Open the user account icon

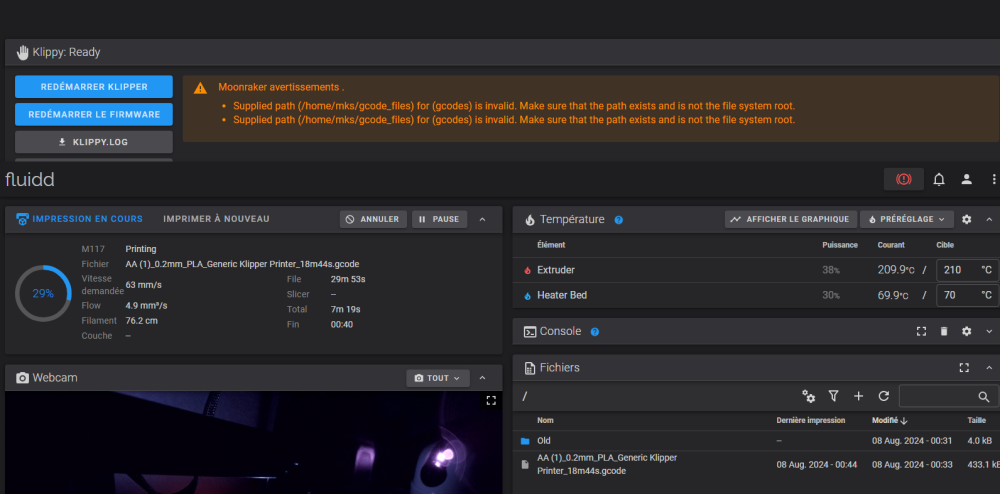(x=967, y=180)
